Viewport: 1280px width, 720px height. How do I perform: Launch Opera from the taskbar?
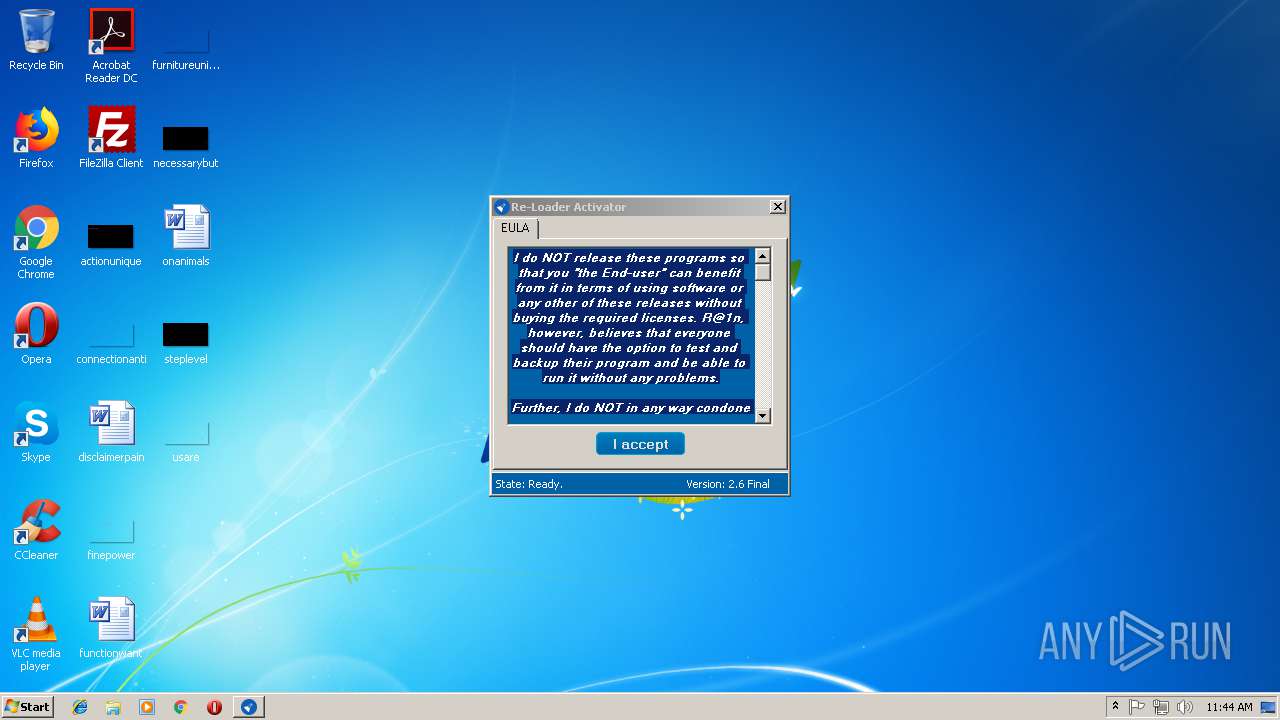pos(214,707)
